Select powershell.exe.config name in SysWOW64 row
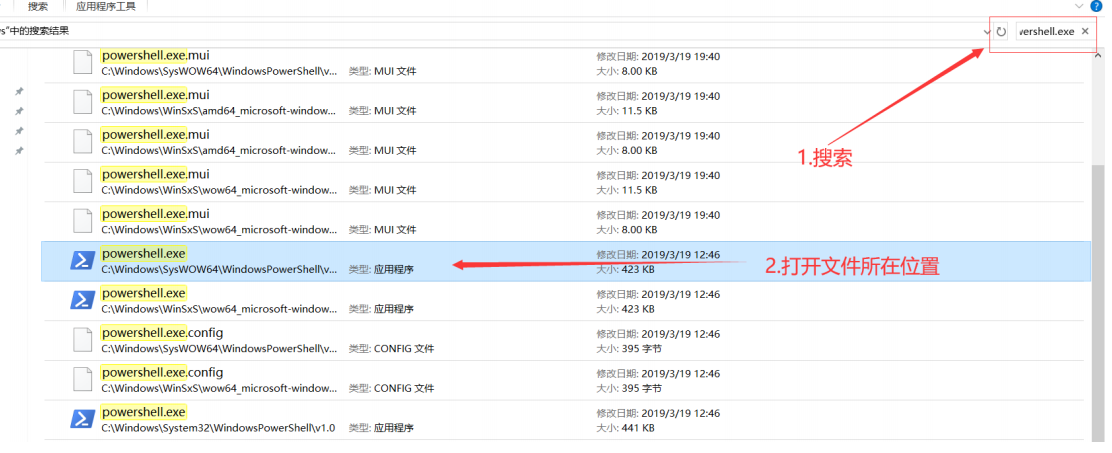This screenshot has width=1112, height=453. [x=162, y=332]
